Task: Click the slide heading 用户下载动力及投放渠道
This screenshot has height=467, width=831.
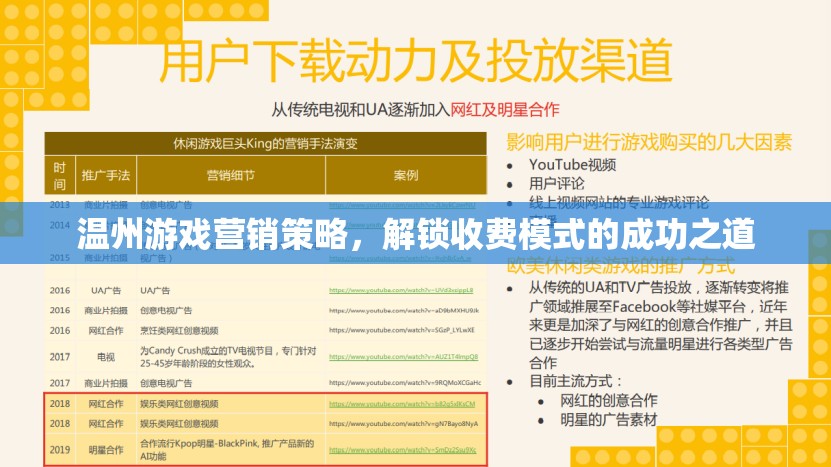Action: 416,59
